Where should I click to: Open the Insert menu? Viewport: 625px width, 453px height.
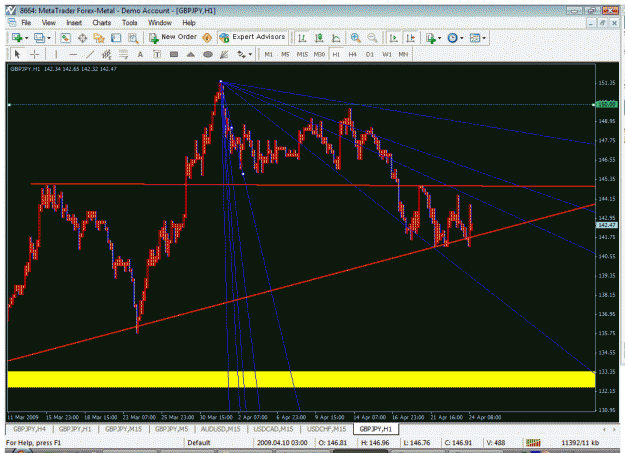point(74,23)
